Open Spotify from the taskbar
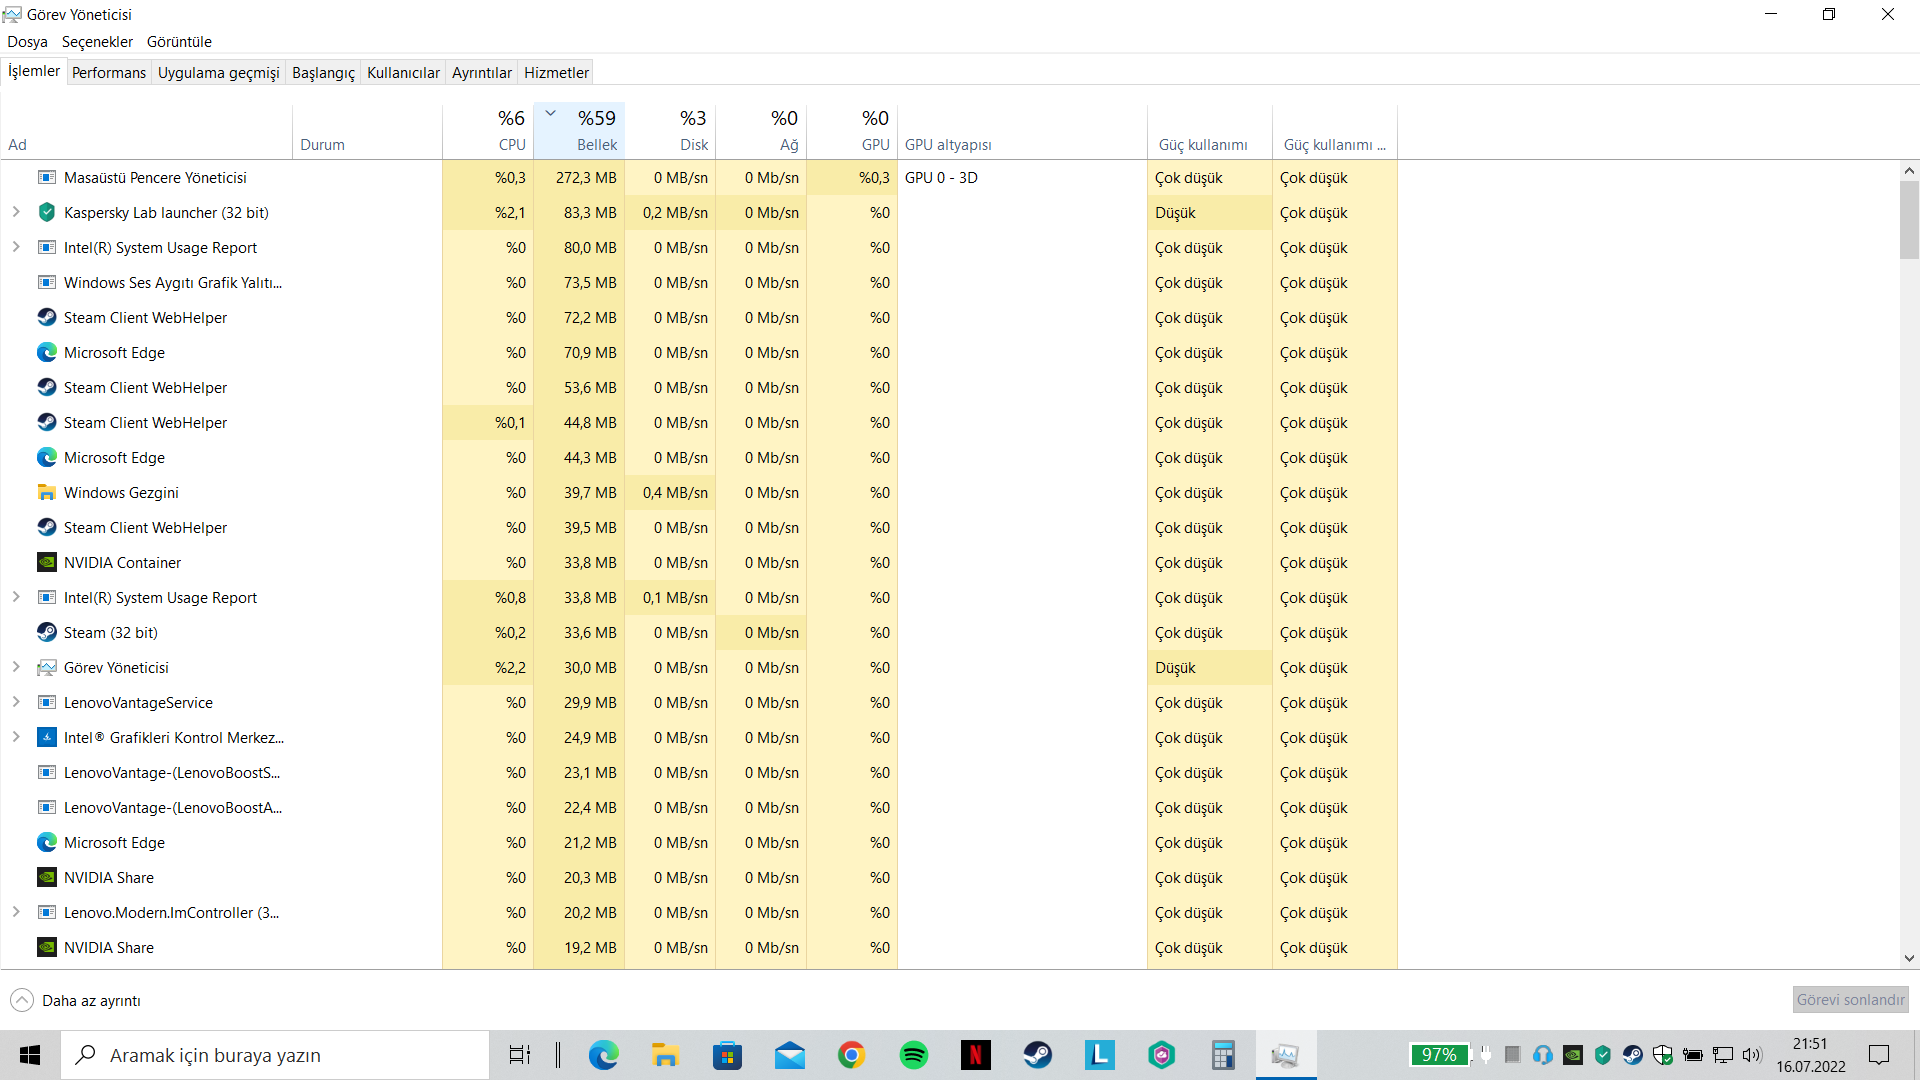This screenshot has height=1080, width=1920. coord(913,1055)
